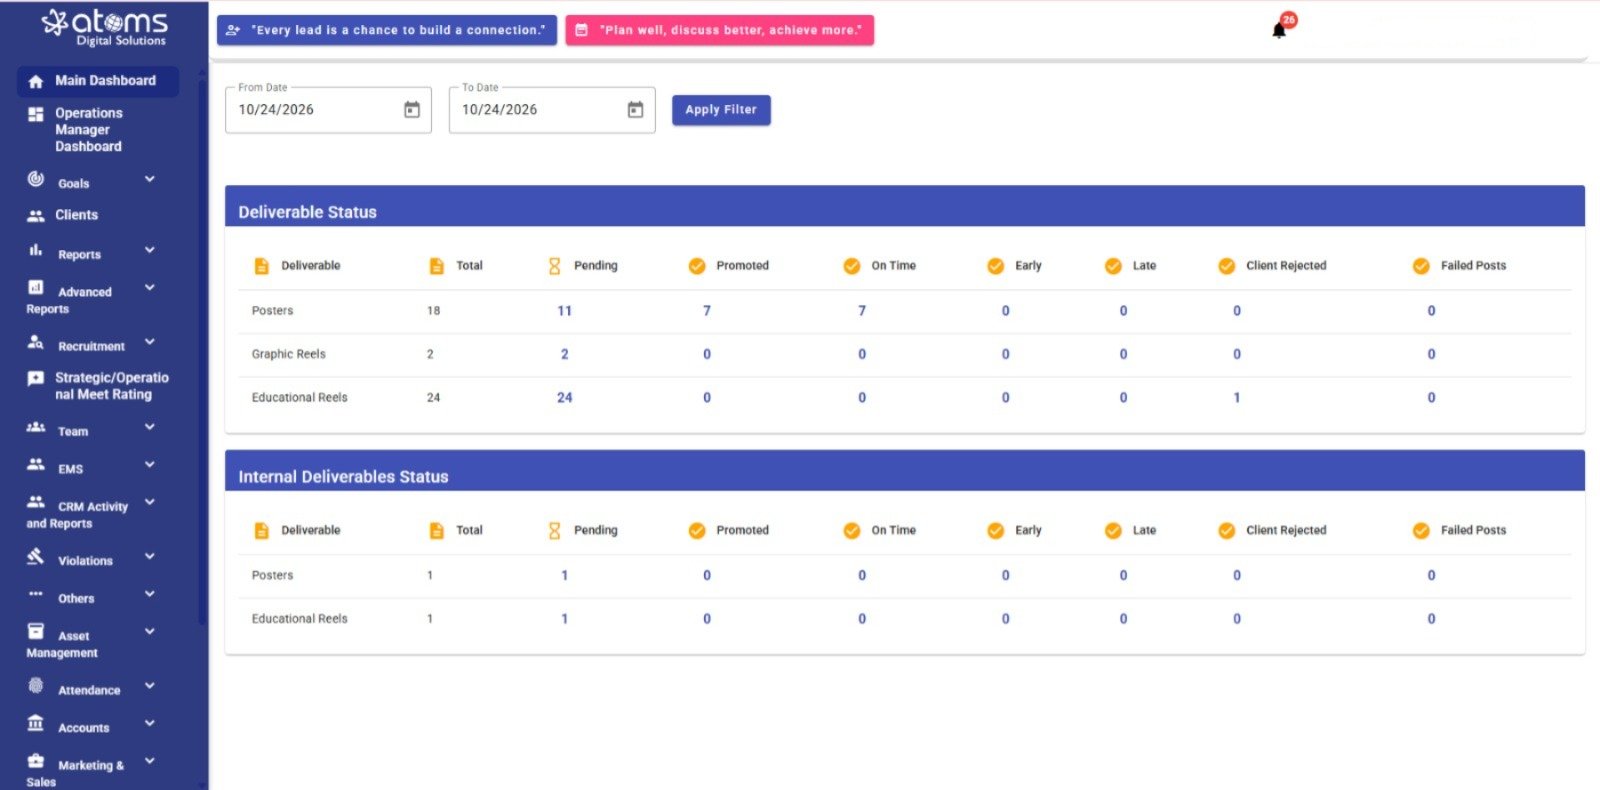This screenshot has width=1600, height=790.
Task: Expand the Others menu chevron
Action: tap(150, 594)
